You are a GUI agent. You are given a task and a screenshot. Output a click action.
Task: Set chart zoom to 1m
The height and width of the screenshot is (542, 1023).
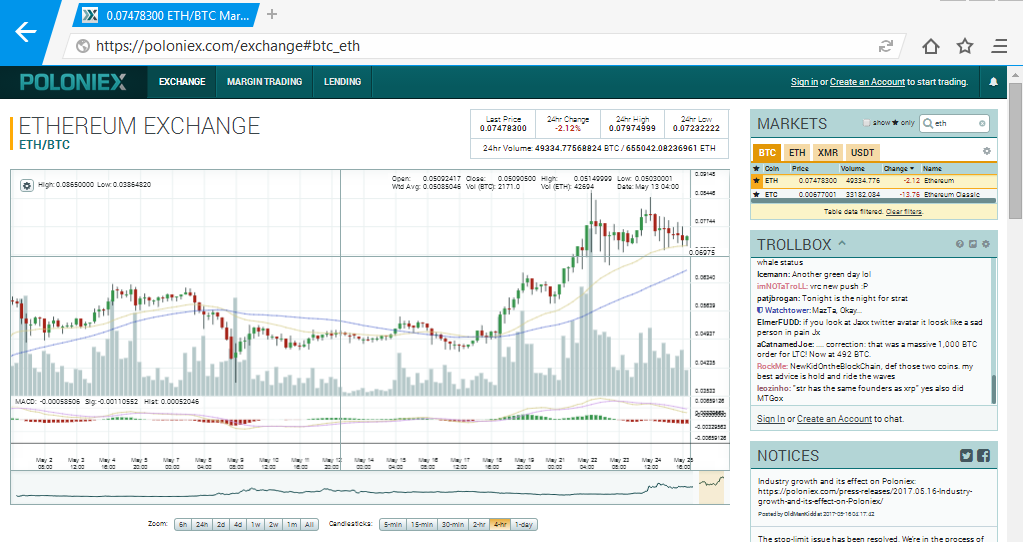292,524
